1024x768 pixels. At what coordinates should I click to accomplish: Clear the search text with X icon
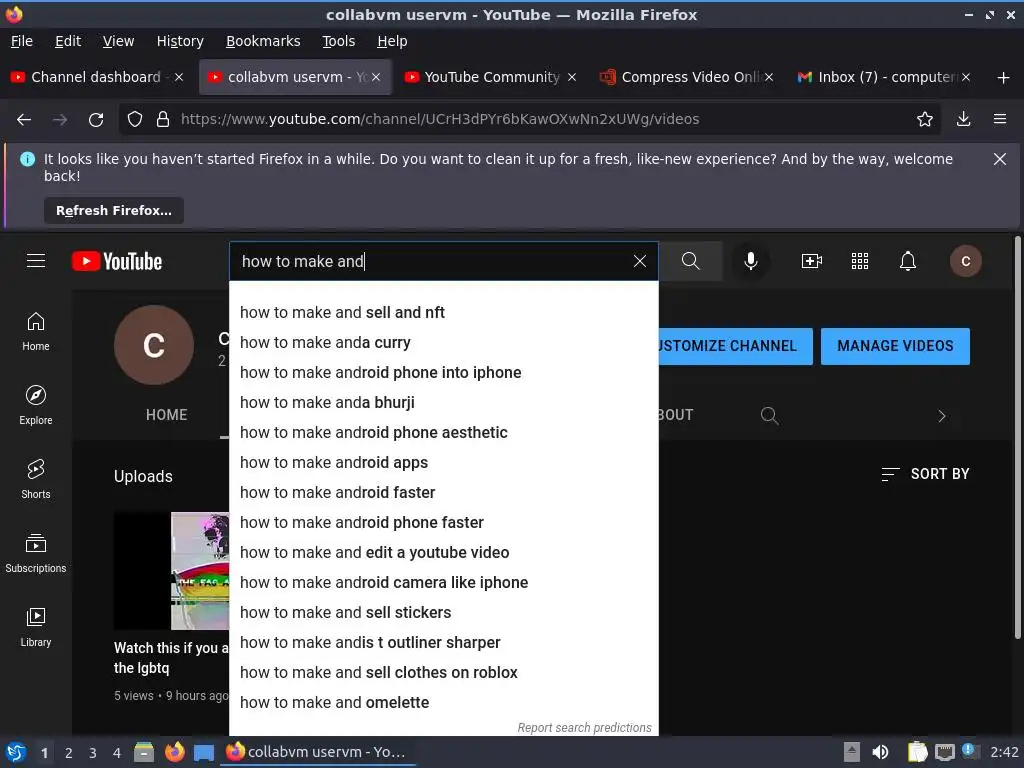(x=640, y=261)
